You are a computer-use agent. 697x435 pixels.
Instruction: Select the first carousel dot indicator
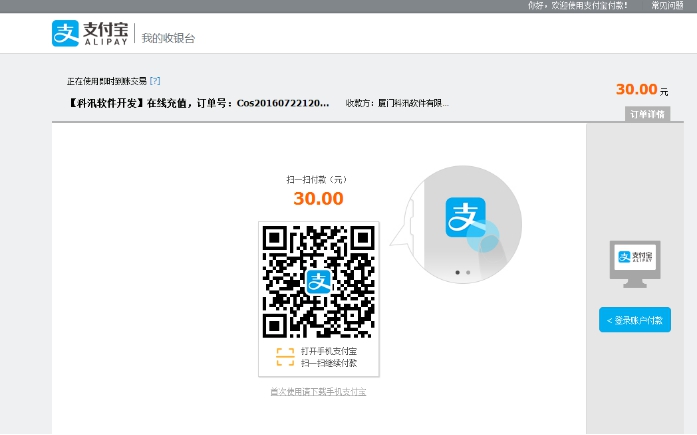(457, 272)
